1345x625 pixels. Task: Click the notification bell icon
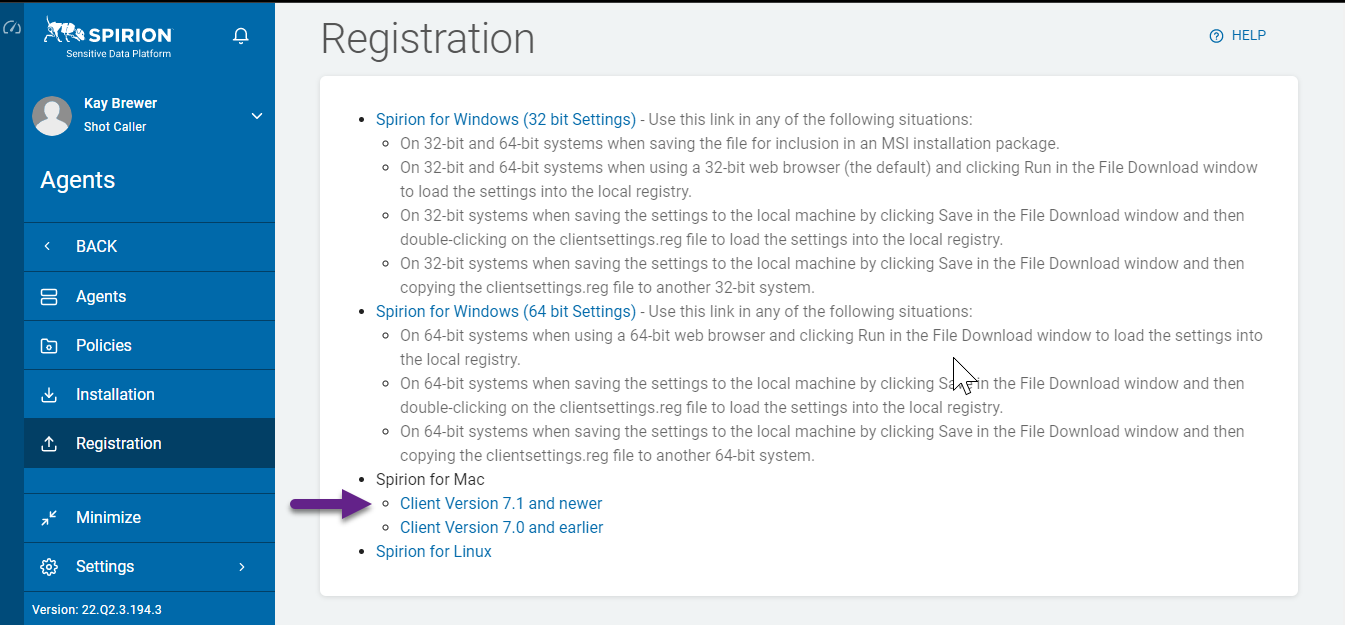pos(240,37)
